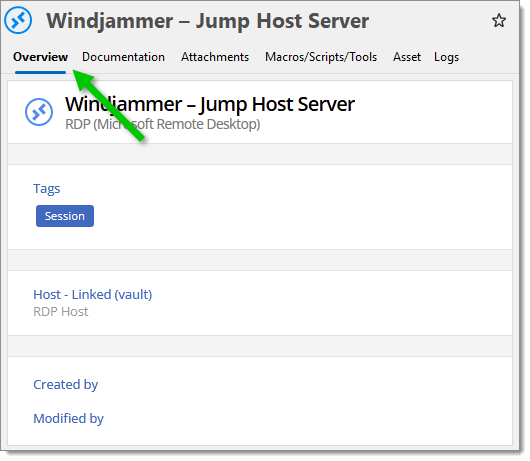530x461 pixels.
Task: Switch to the Documentation tab
Action: coord(123,57)
